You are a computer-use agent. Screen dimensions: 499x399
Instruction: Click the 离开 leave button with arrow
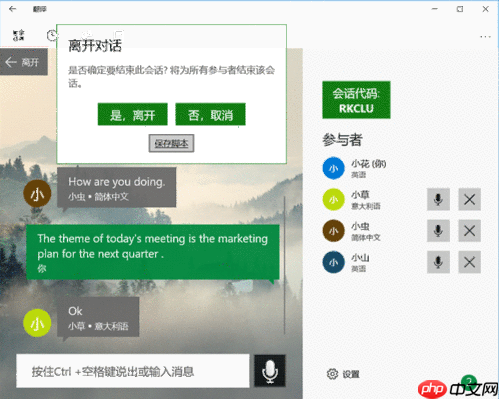point(24,62)
